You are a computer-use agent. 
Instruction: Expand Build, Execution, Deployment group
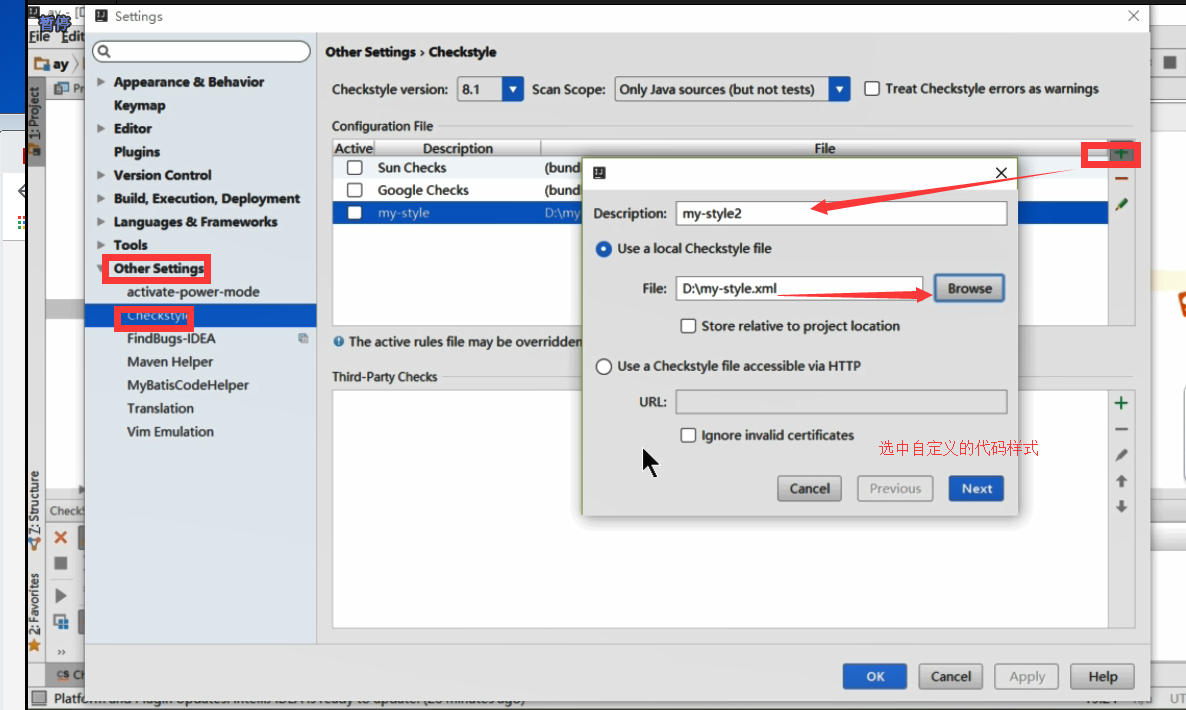101,199
